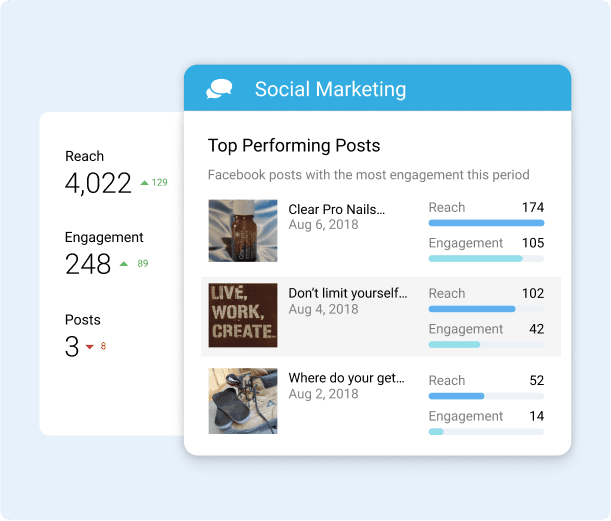
Task: Click the Reach bar for Clear Pro Nails
Action: pyautogui.click(x=486, y=223)
